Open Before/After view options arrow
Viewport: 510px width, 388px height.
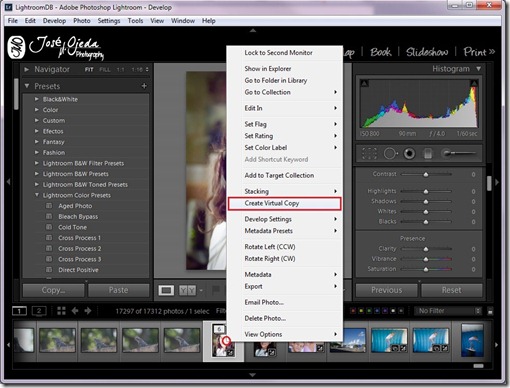pyautogui.click(x=201, y=290)
